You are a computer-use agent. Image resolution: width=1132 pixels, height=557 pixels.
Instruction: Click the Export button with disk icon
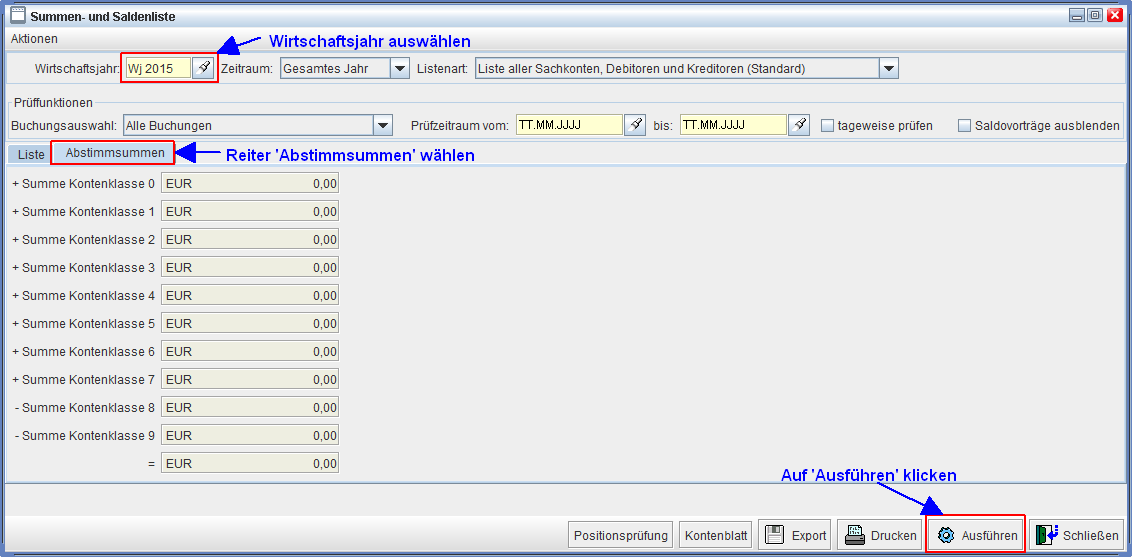(794, 535)
